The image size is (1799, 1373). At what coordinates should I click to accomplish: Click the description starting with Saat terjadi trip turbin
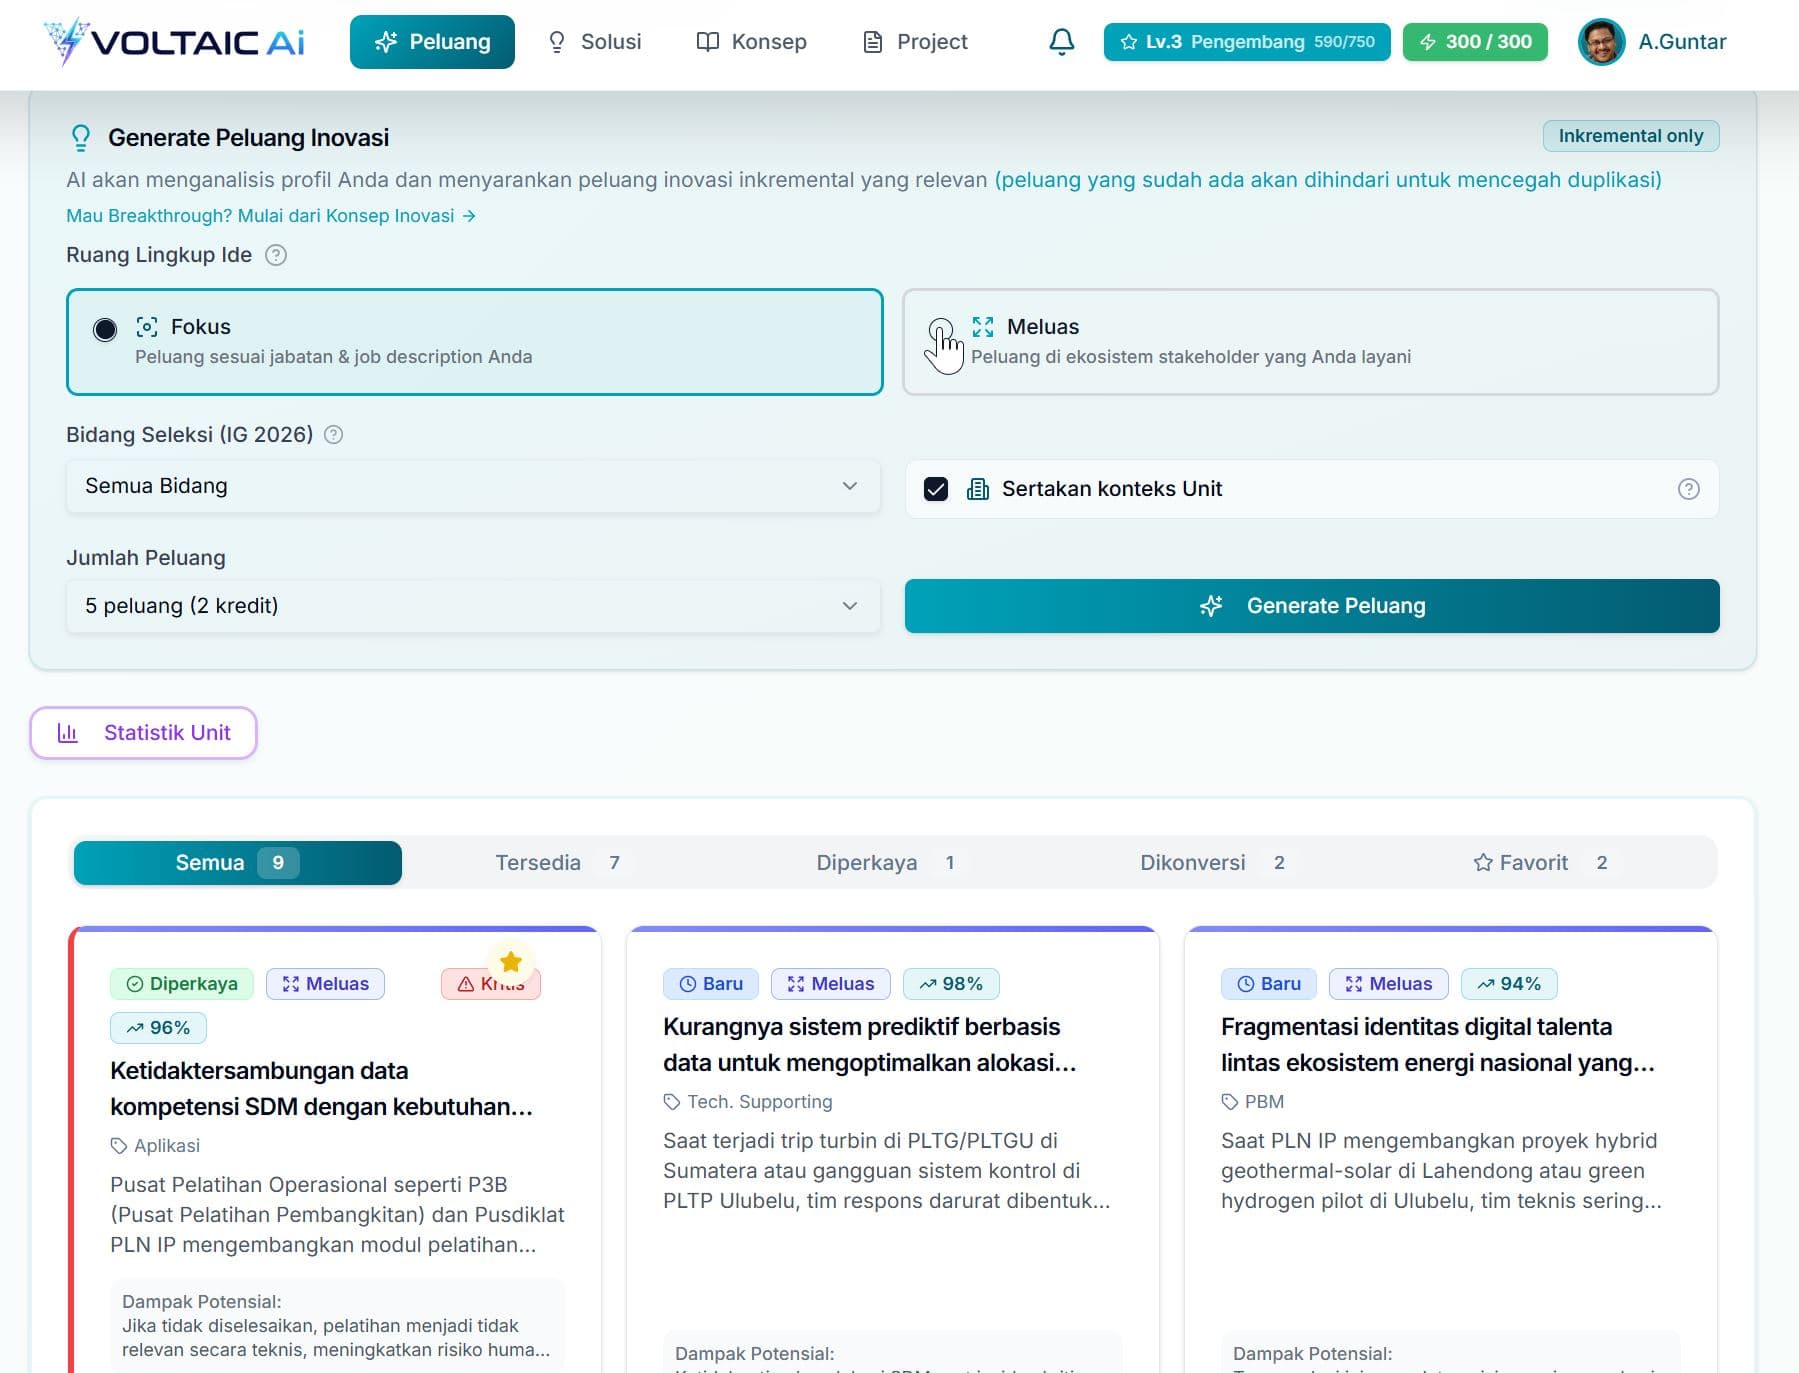coord(887,1171)
